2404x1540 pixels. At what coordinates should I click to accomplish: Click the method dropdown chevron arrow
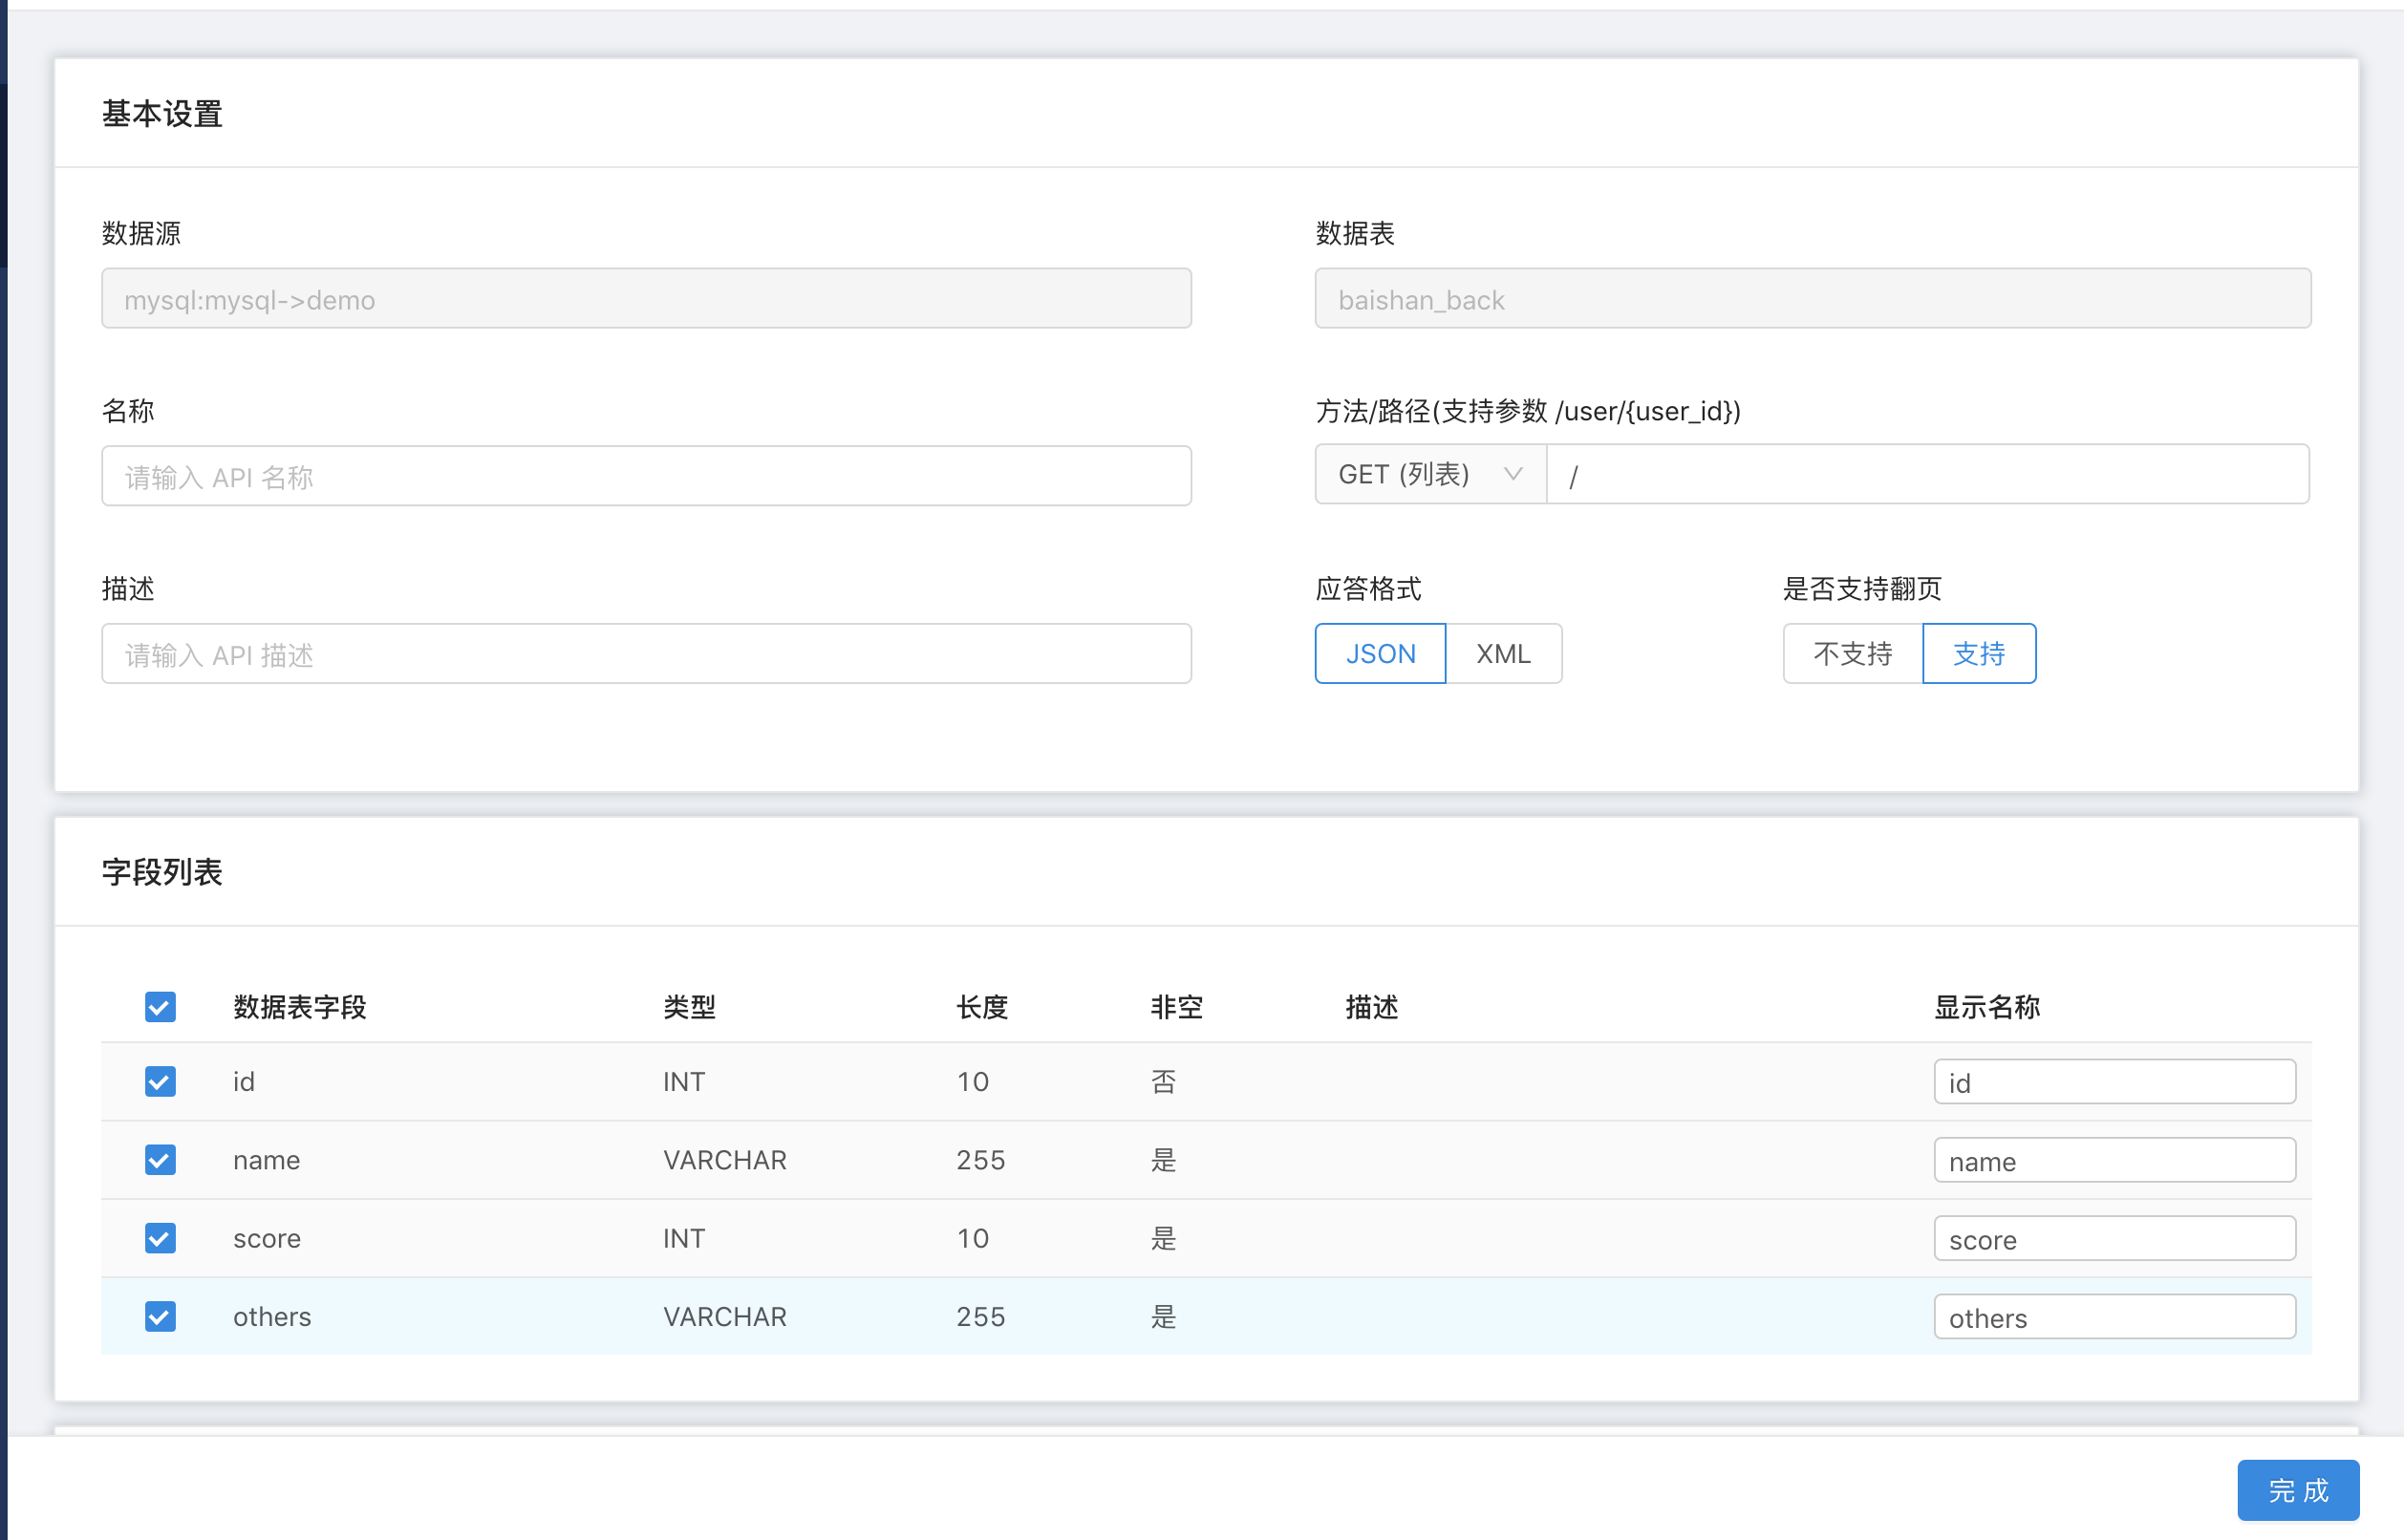1513,474
